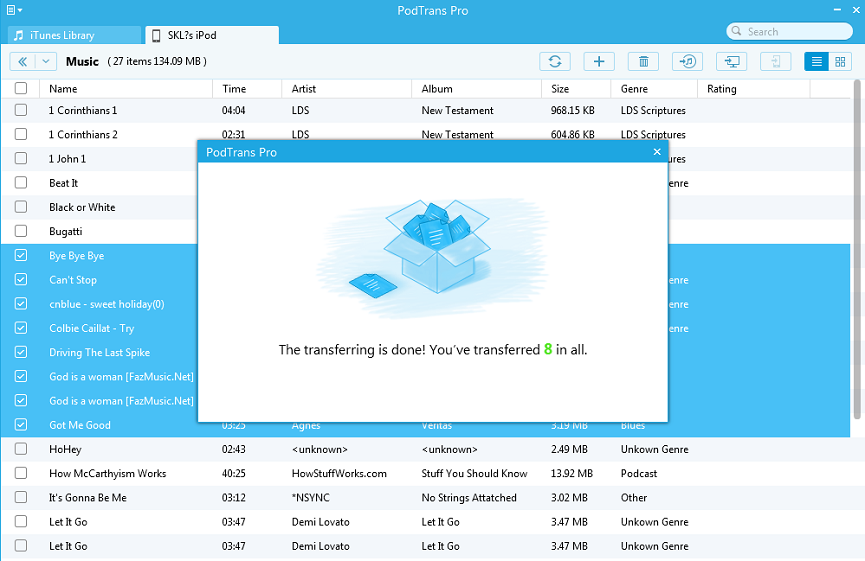The width and height of the screenshot is (865, 561).
Task: Switch to grid thumbnail view icon
Action: coord(840,62)
